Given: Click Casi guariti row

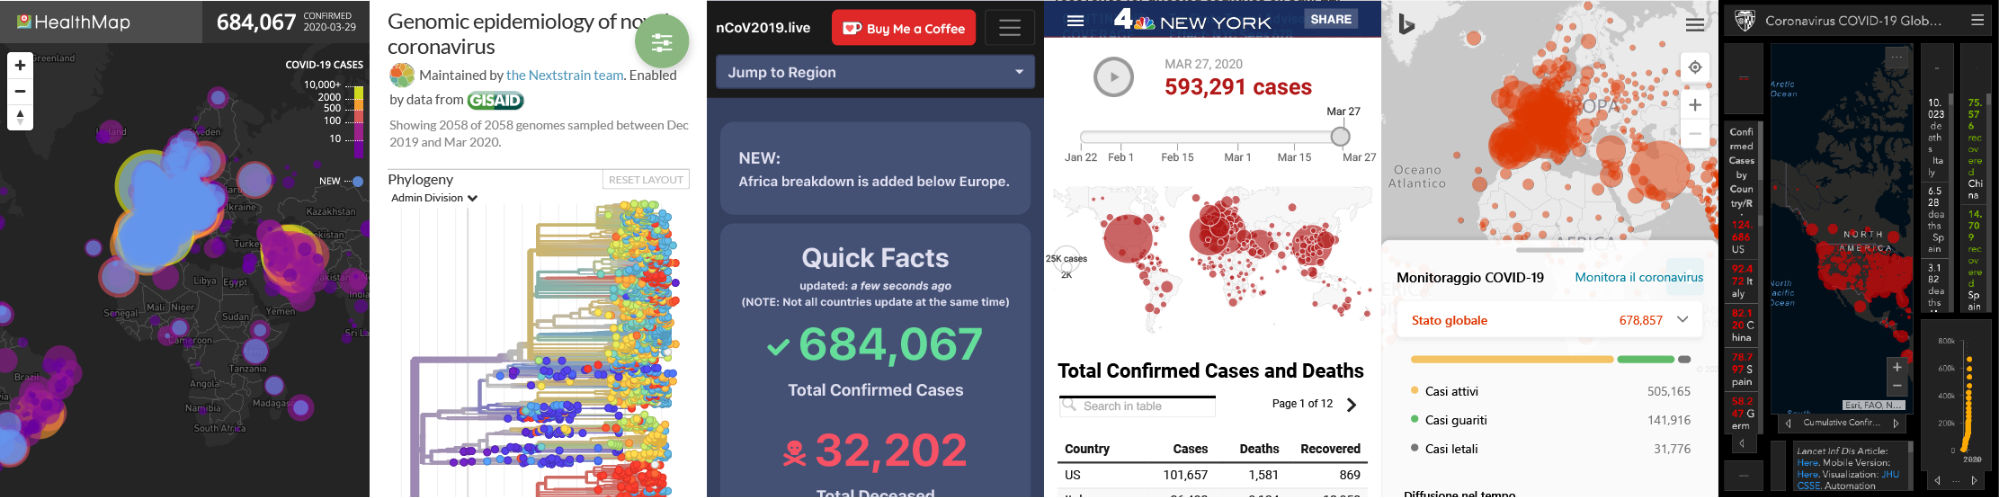Looking at the screenshot, I should point(1550,420).
